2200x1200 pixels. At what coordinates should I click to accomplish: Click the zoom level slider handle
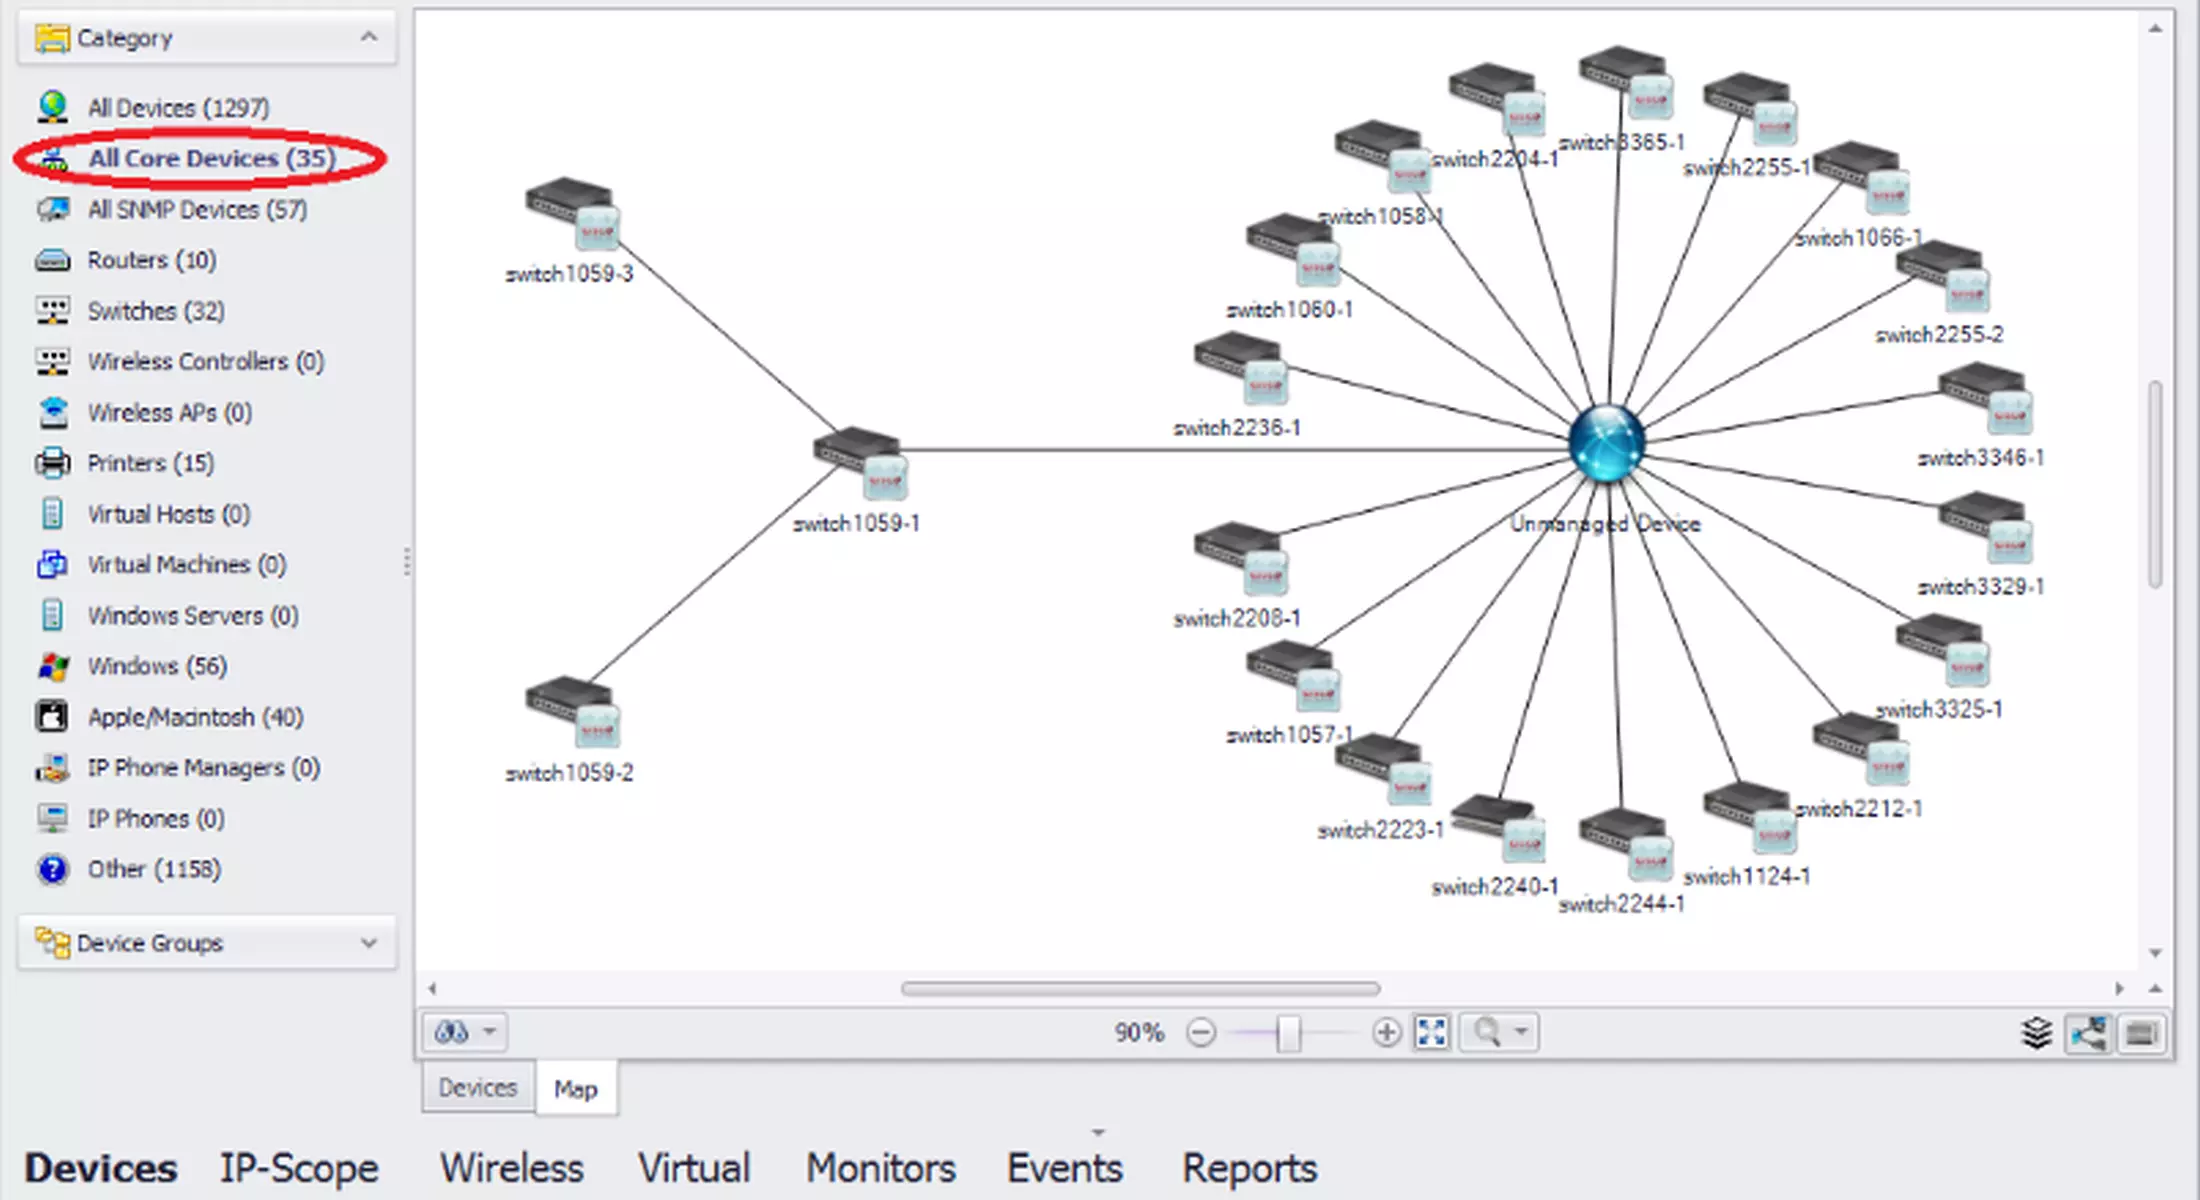pos(1288,1033)
